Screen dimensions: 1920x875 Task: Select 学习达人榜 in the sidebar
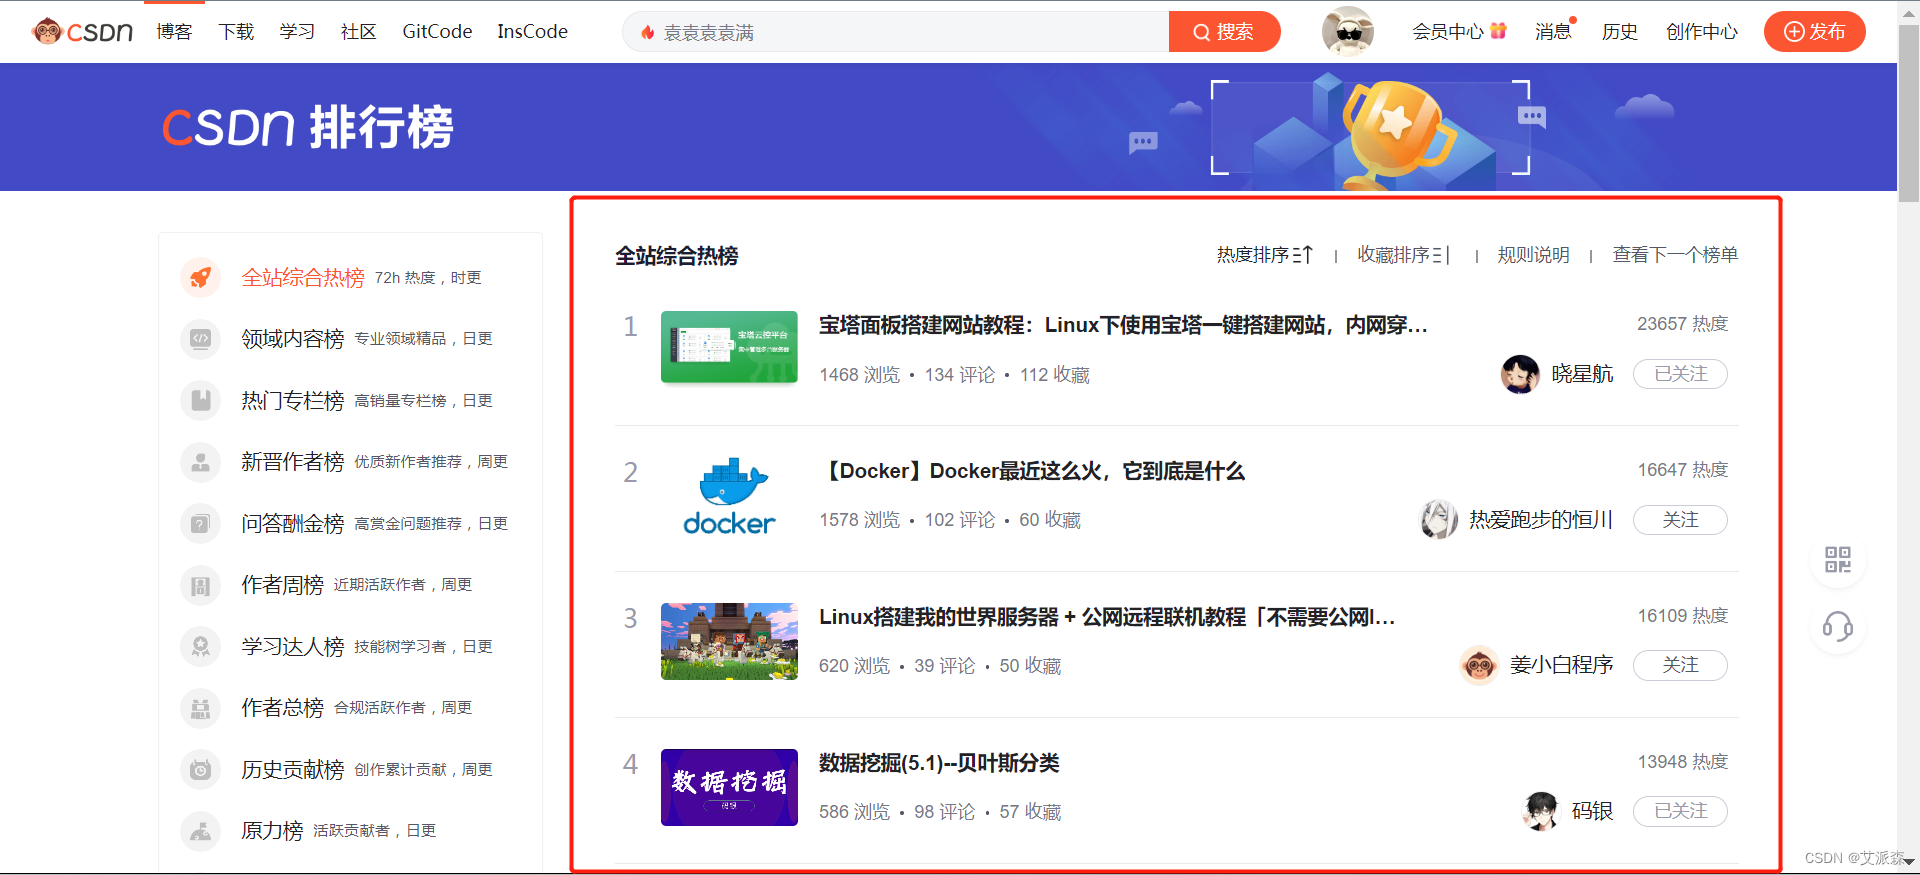pyautogui.click(x=292, y=647)
